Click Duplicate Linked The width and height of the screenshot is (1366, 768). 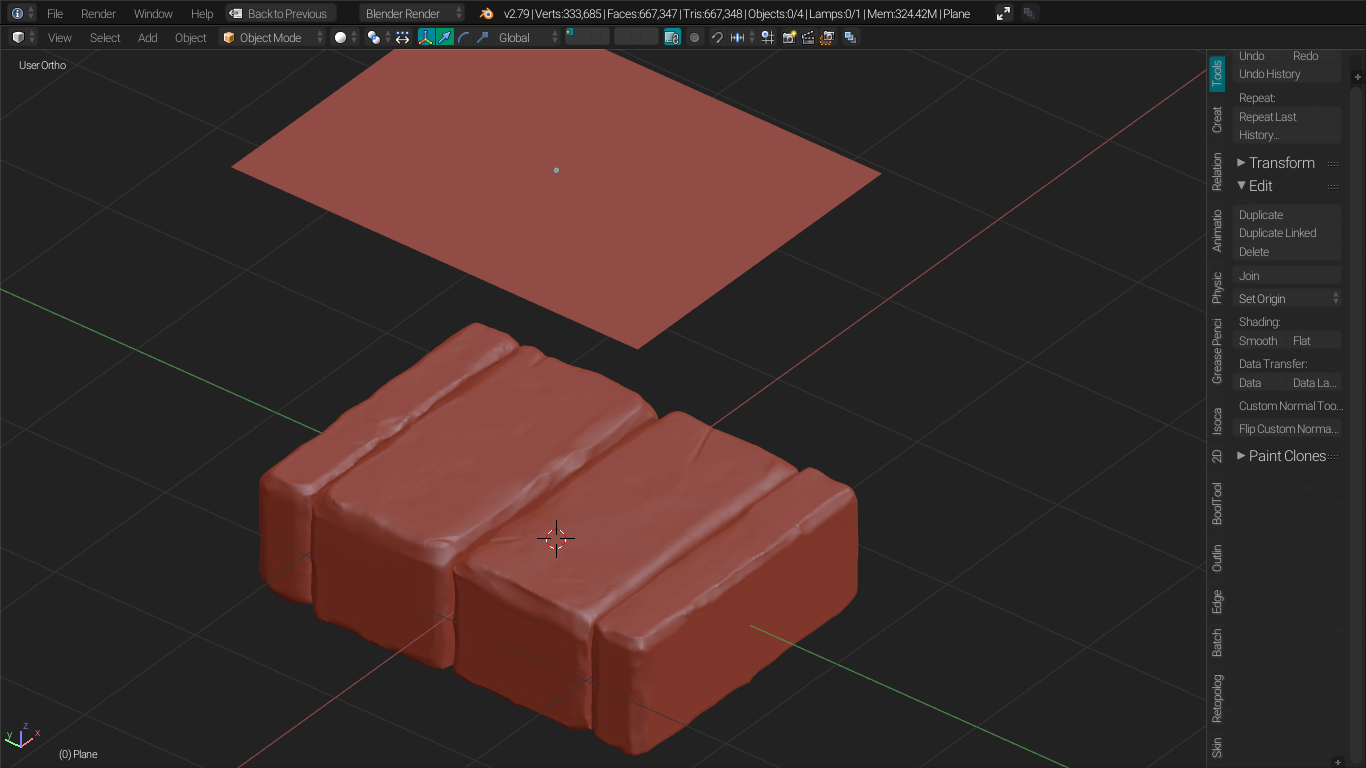click(1287, 233)
